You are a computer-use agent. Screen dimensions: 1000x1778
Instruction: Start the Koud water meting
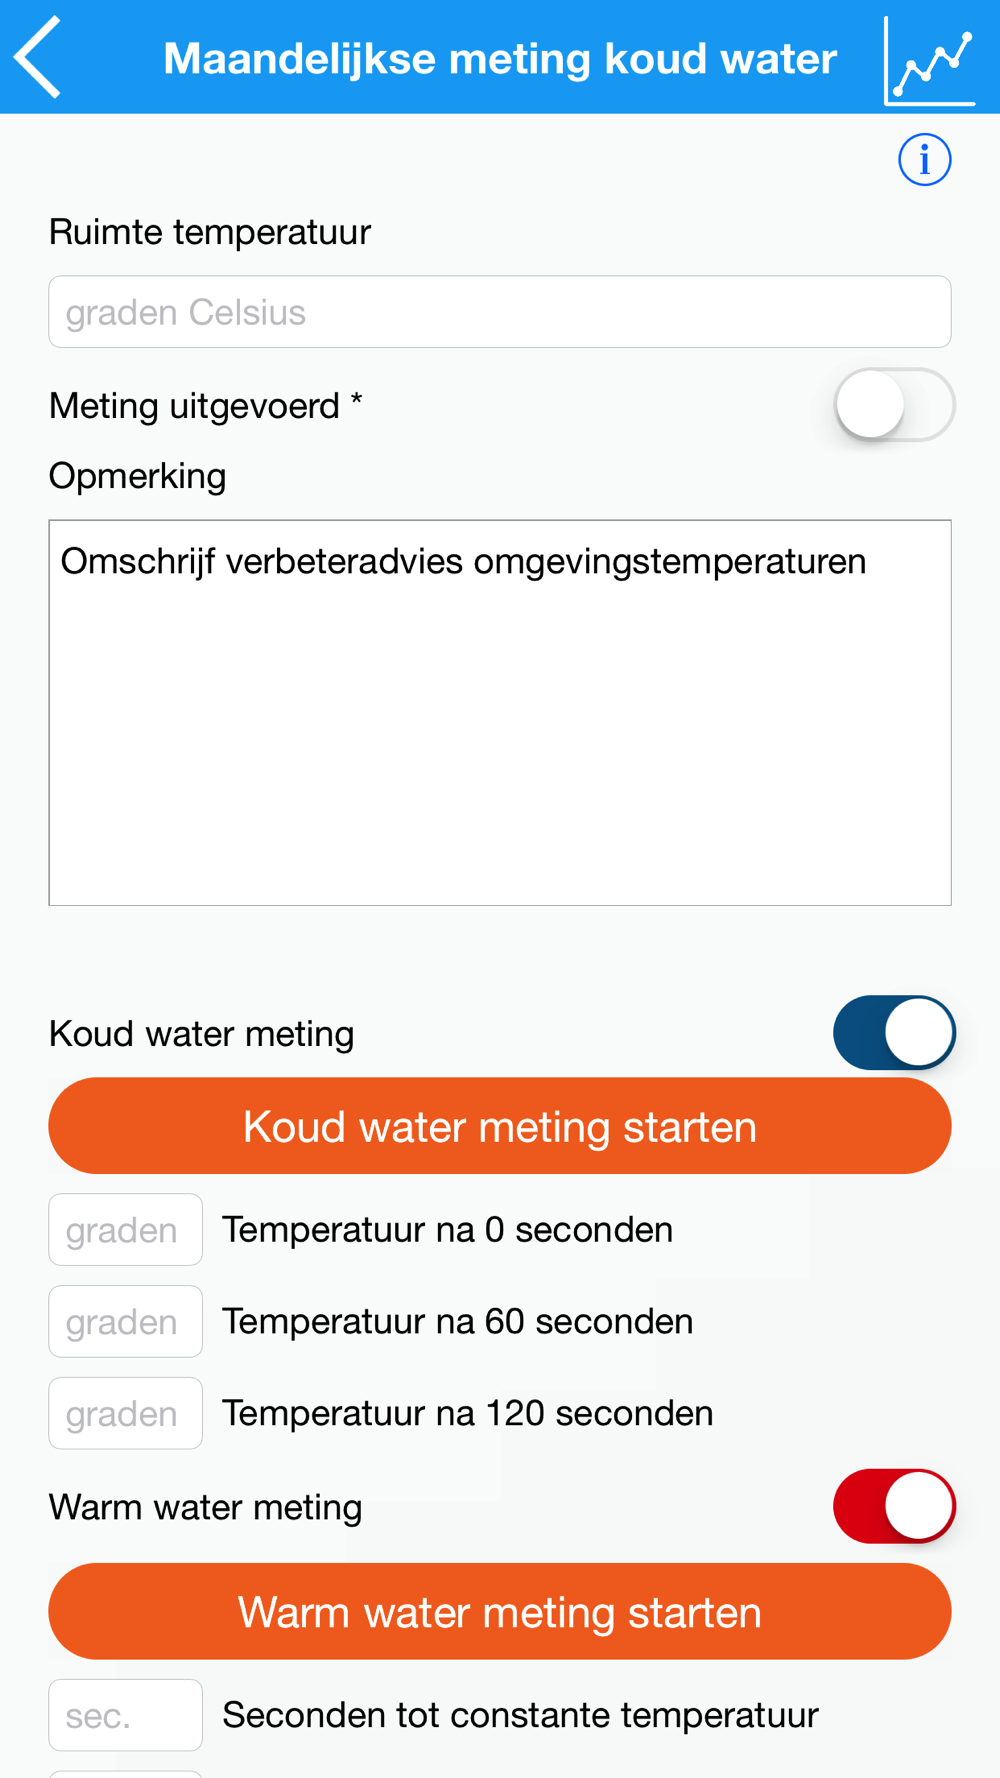click(x=500, y=1126)
